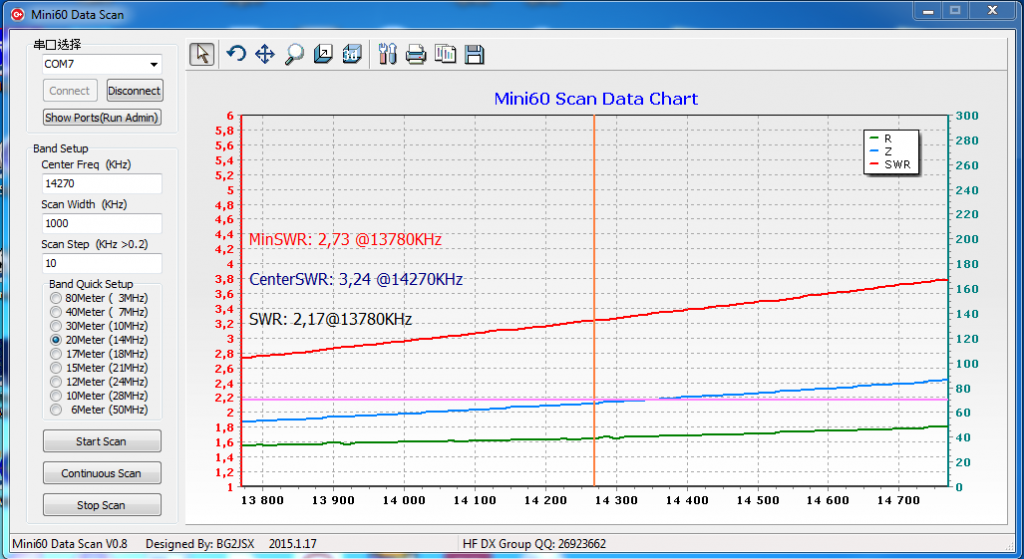This screenshot has height=559, width=1024.
Task: Select the Normal pointer tool in chart toolbar
Action: [202, 54]
